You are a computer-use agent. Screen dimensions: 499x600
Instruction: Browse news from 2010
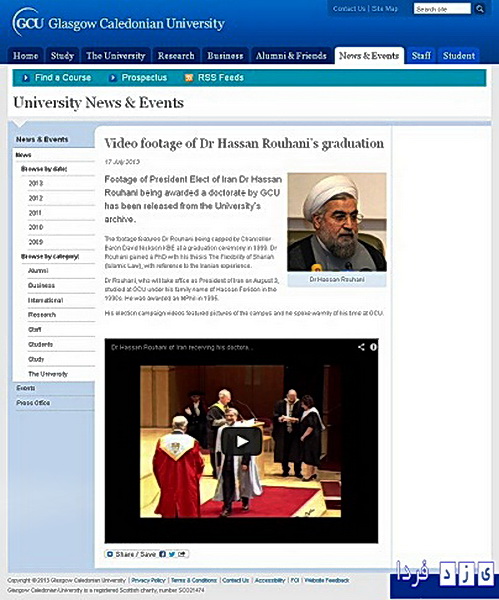pos(36,227)
